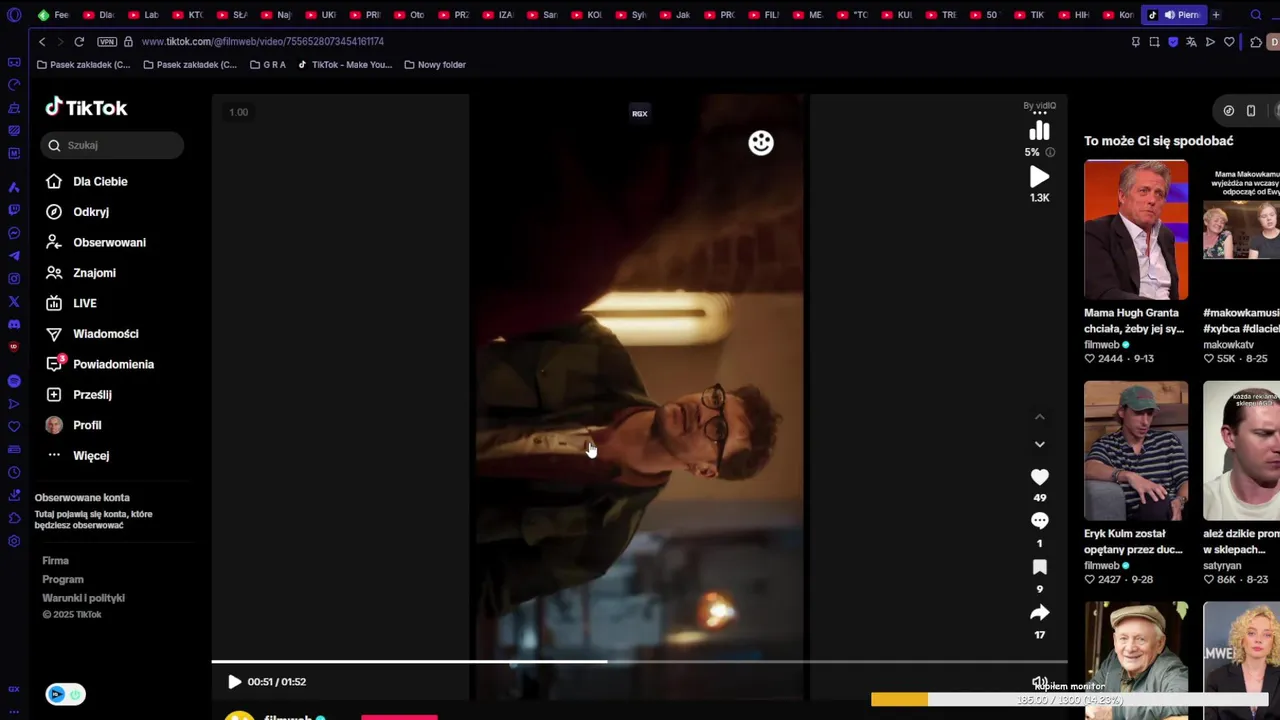Open Powiadomienia notifications
1280x720 pixels.
click(x=99, y=364)
